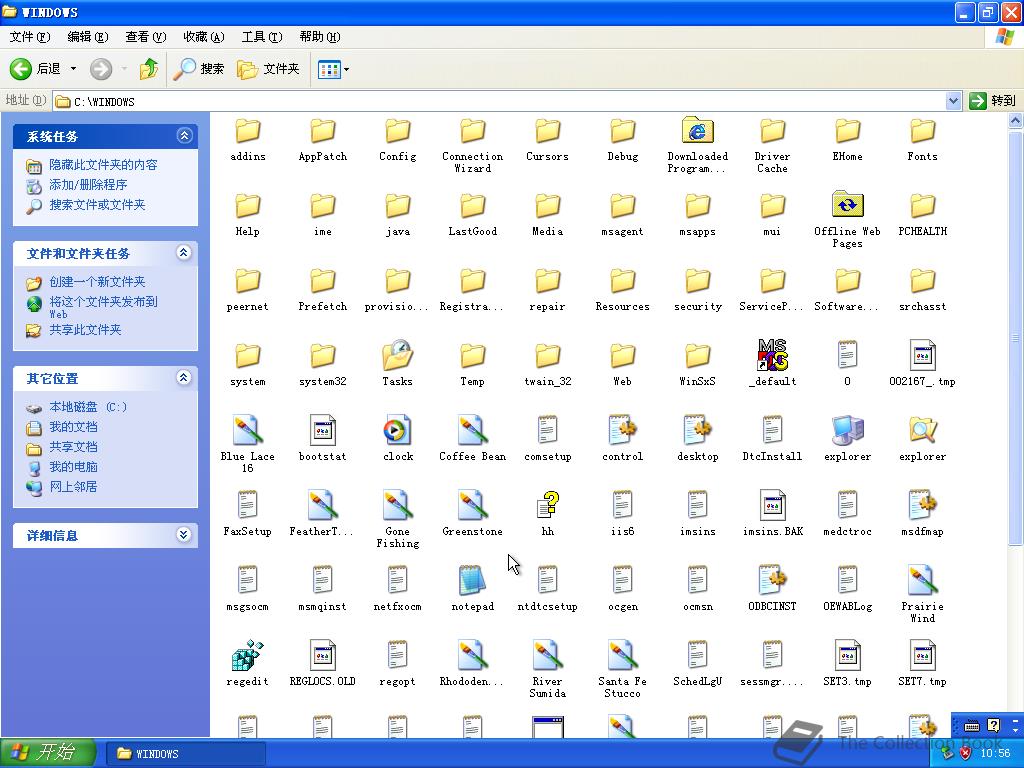The height and width of the screenshot is (768, 1024).
Task: Select the imsins.BAK file
Action: 773,505
